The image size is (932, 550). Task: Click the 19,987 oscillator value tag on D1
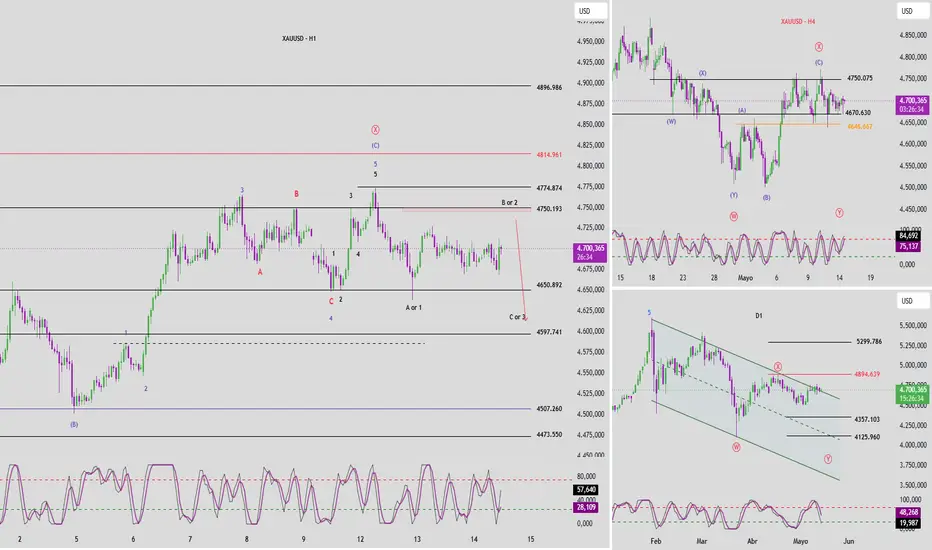909,523
